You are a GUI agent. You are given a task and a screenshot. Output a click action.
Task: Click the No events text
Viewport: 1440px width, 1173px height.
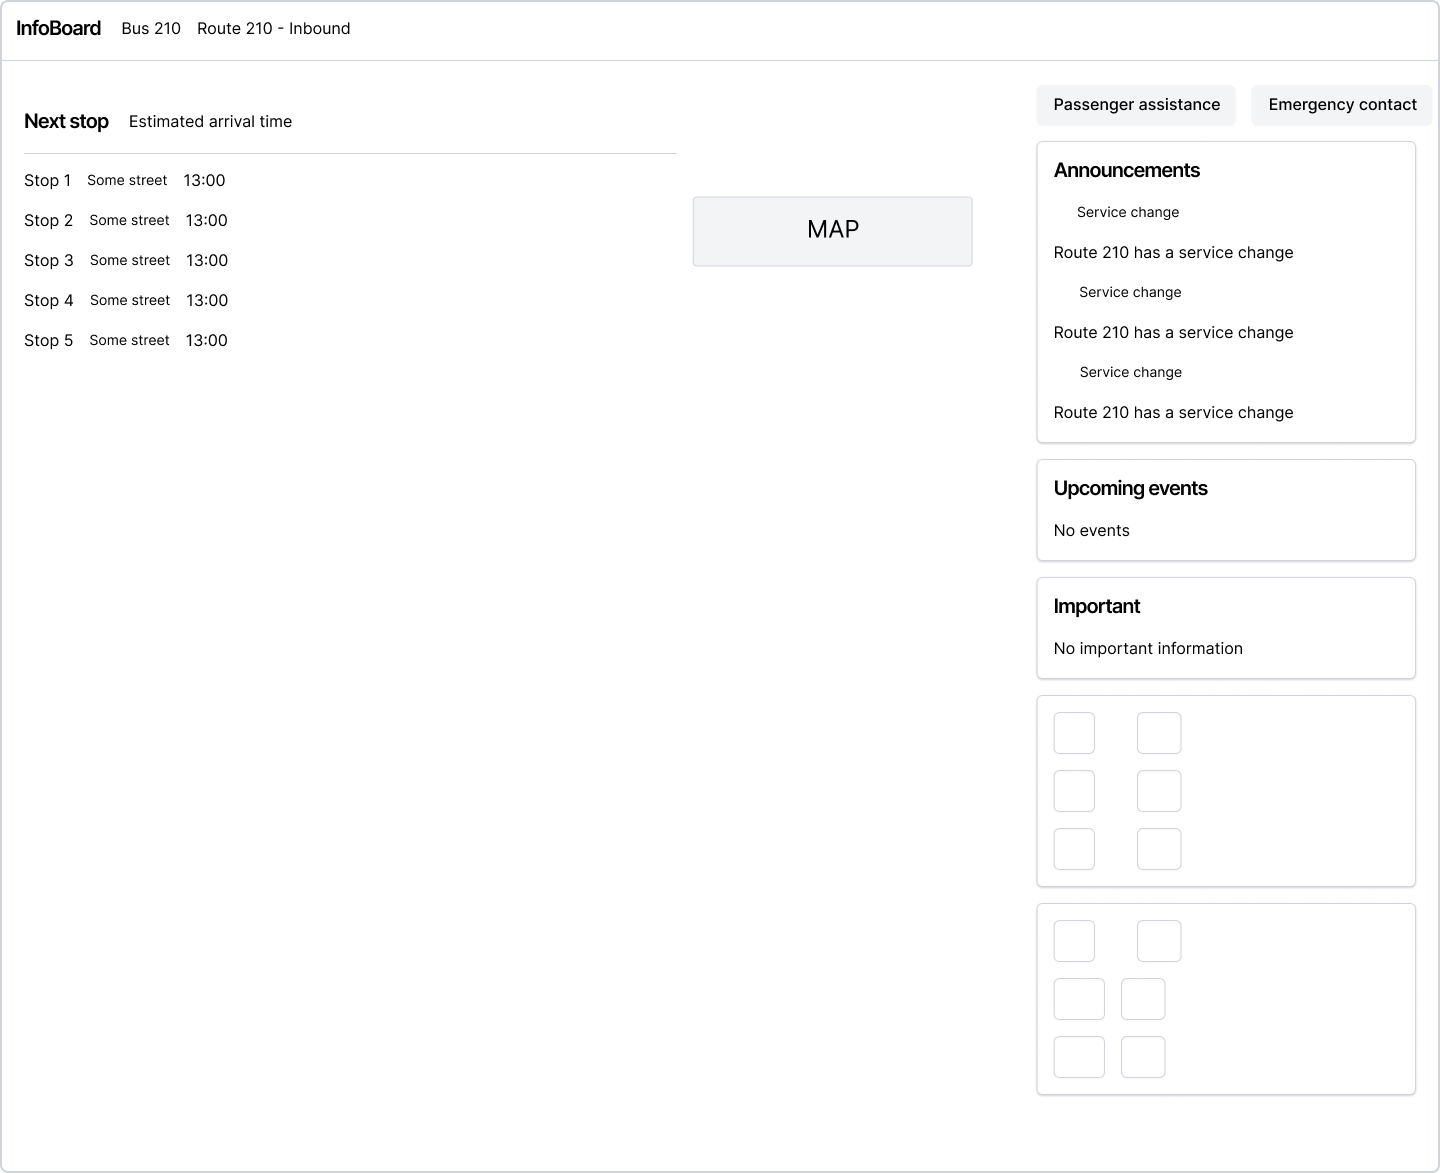(x=1091, y=530)
